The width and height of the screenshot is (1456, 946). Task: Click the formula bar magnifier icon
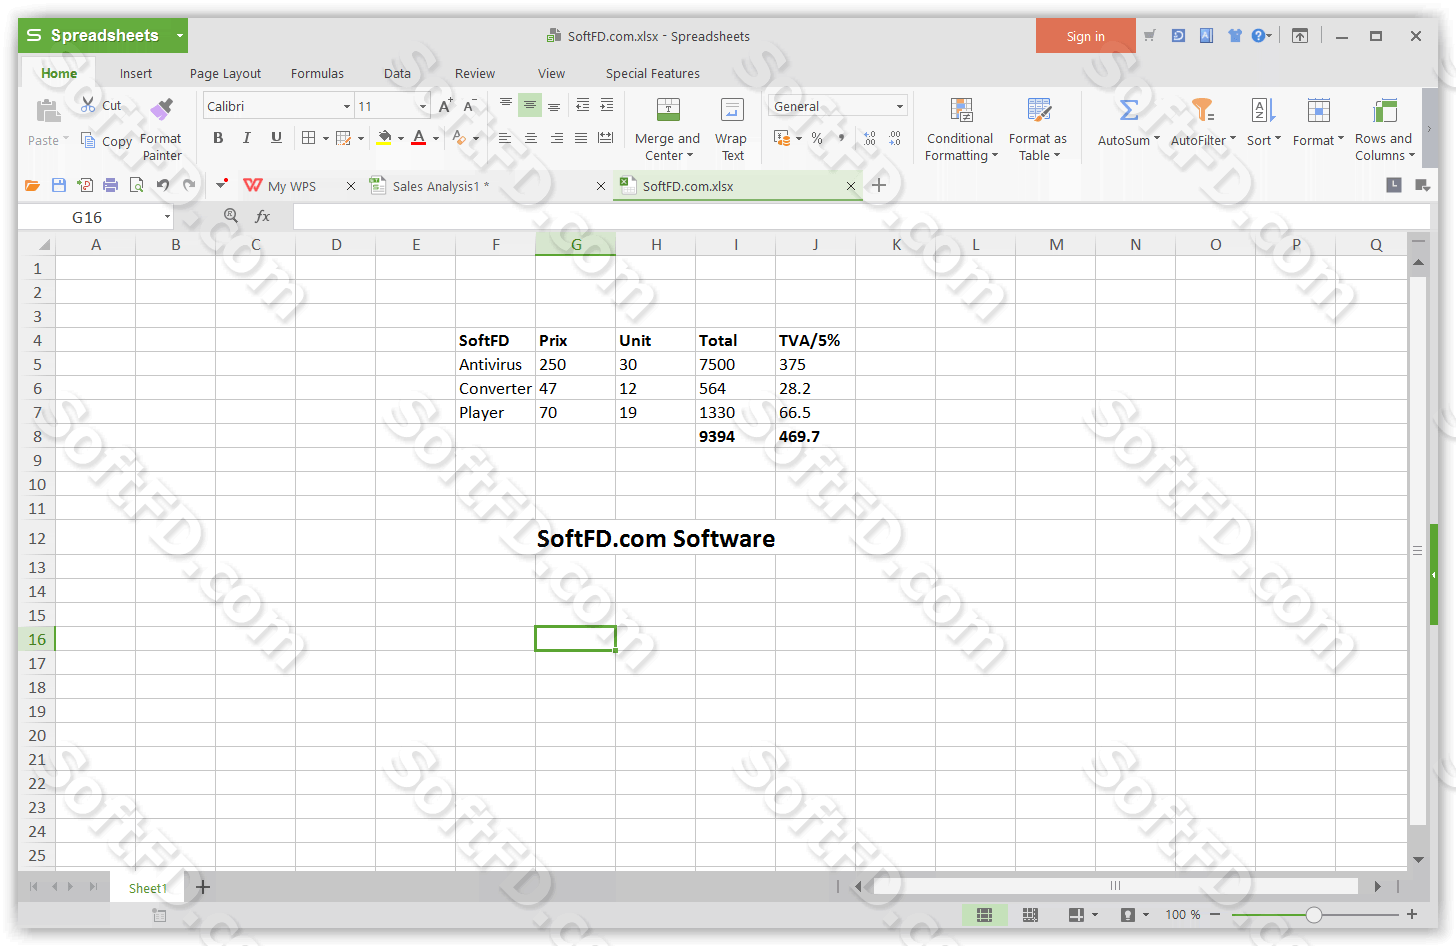coord(231,216)
